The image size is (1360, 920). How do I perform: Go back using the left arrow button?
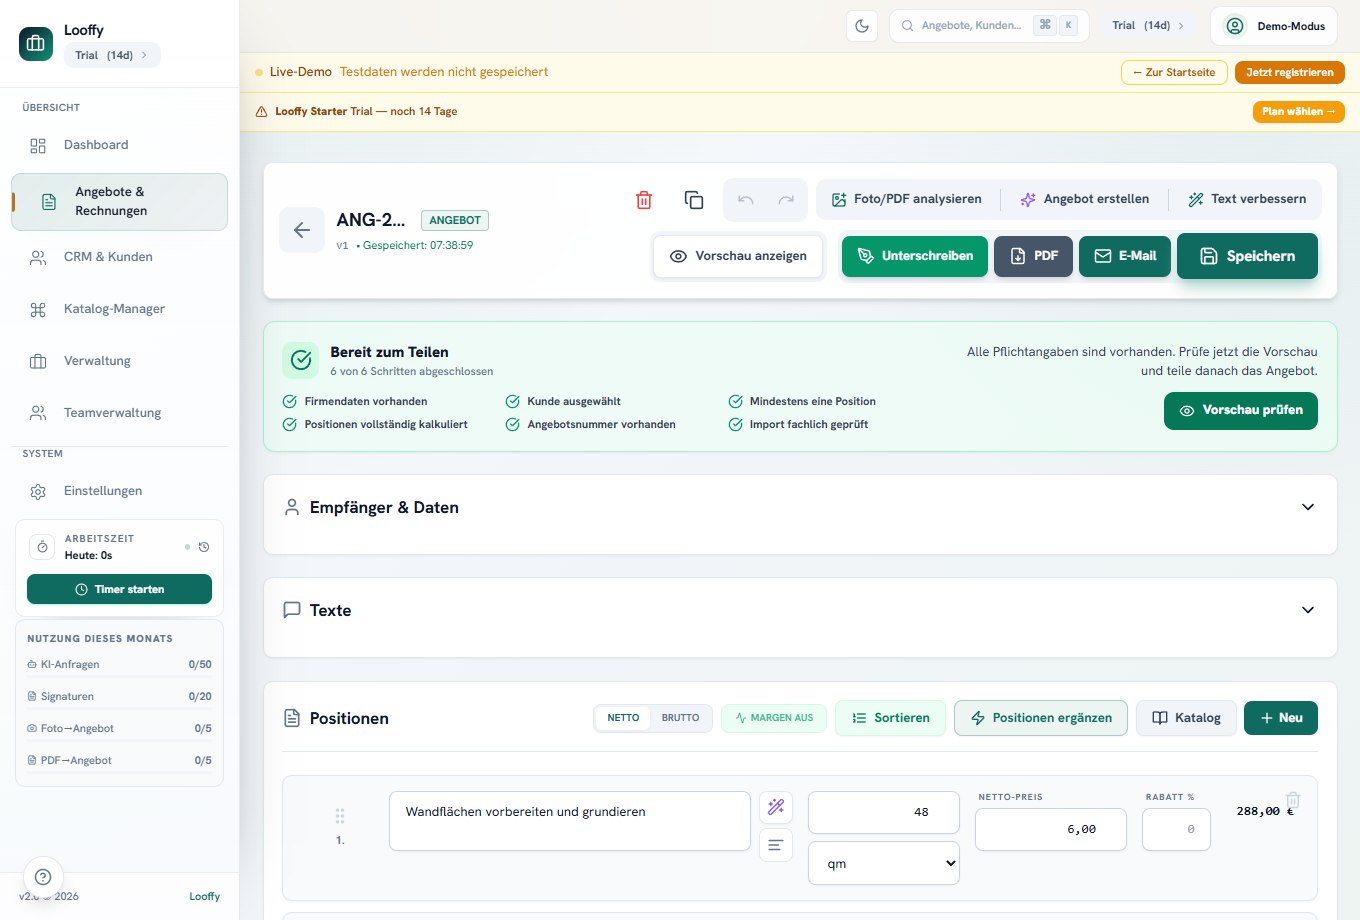302,230
